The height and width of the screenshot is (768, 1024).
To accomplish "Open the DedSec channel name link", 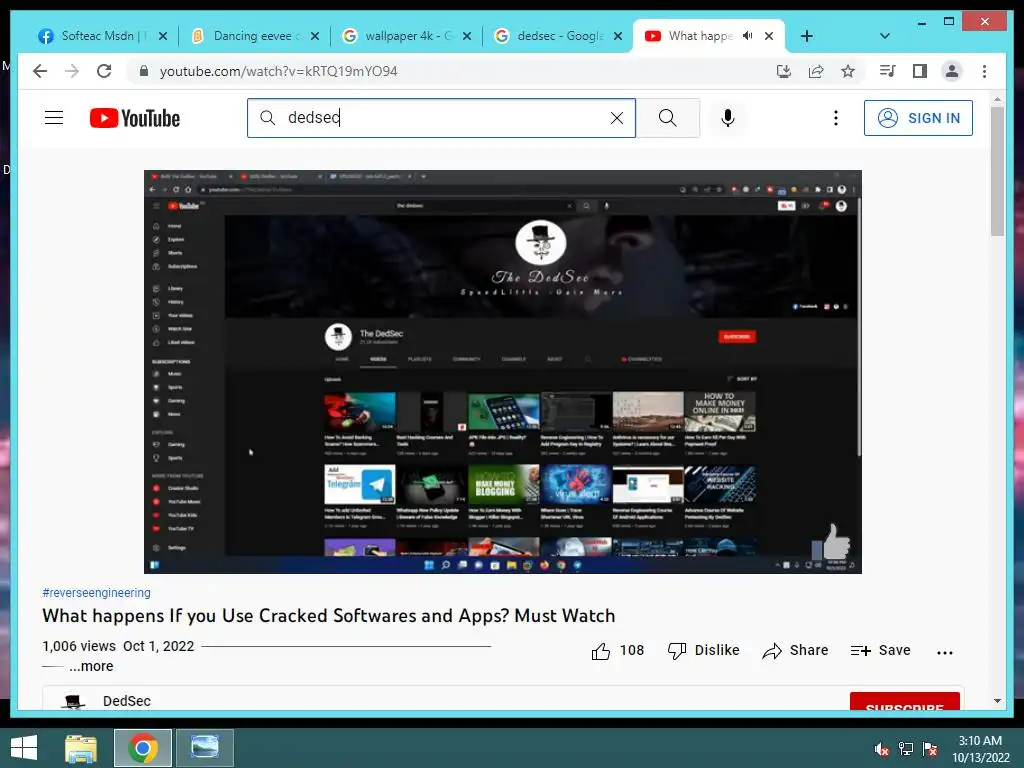I will [127, 701].
